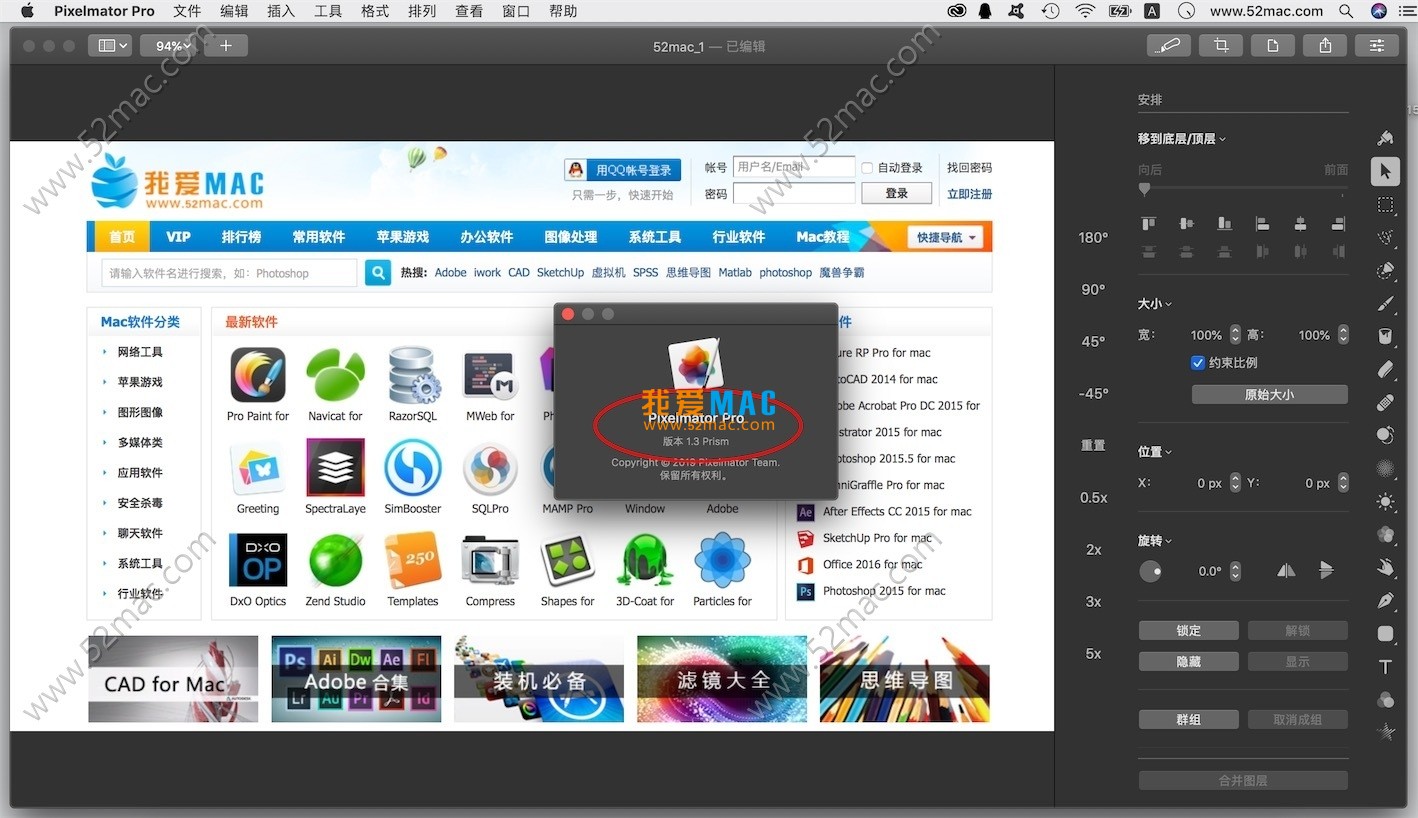Open the Effects star tool
The width and height of the screenshot is (1418, 818).
tap(1385, 732)
